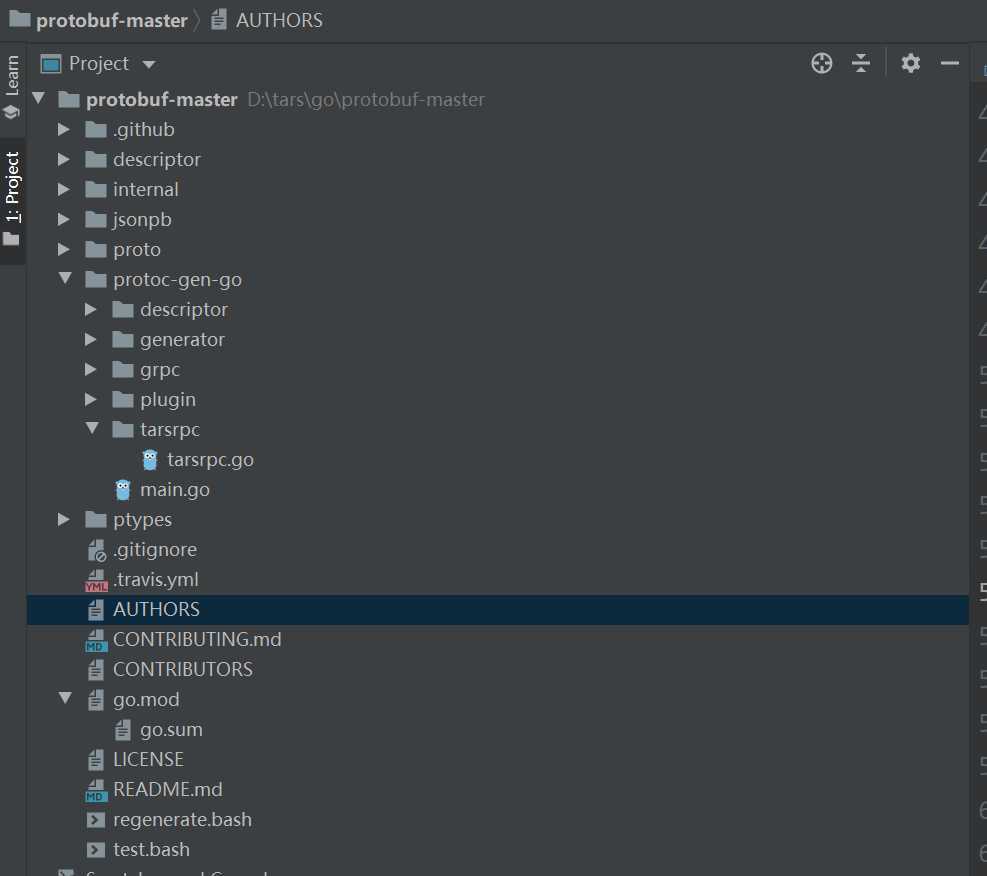Viewport: 987px width, 876px height.
Task: Select CONTRIBUTING.md file name
Action: tap(197, 639)
